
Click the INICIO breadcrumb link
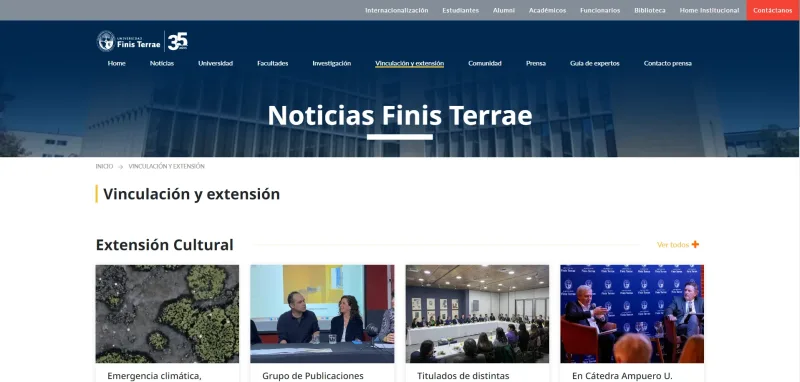[104, 166]
